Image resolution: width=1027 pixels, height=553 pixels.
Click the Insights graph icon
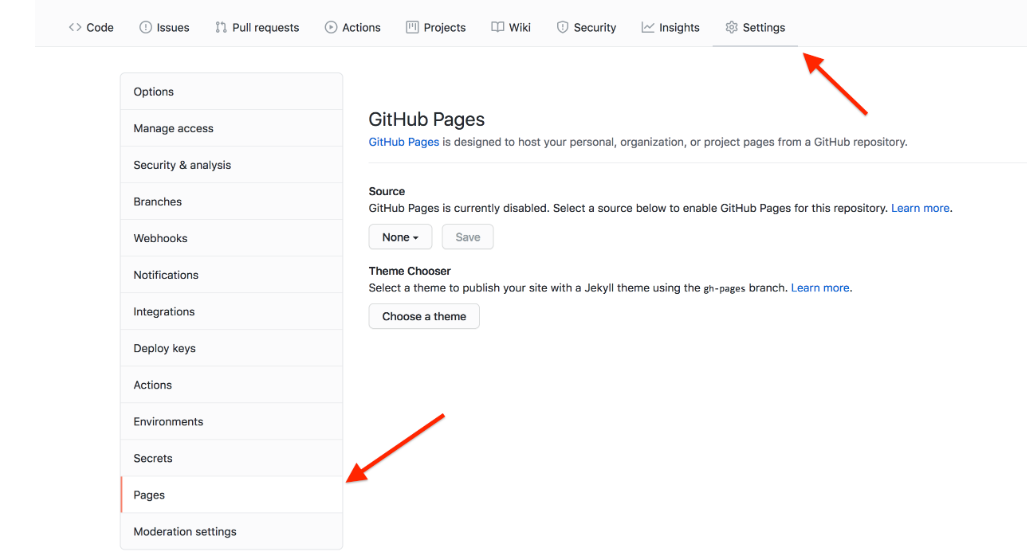point(648,28)
